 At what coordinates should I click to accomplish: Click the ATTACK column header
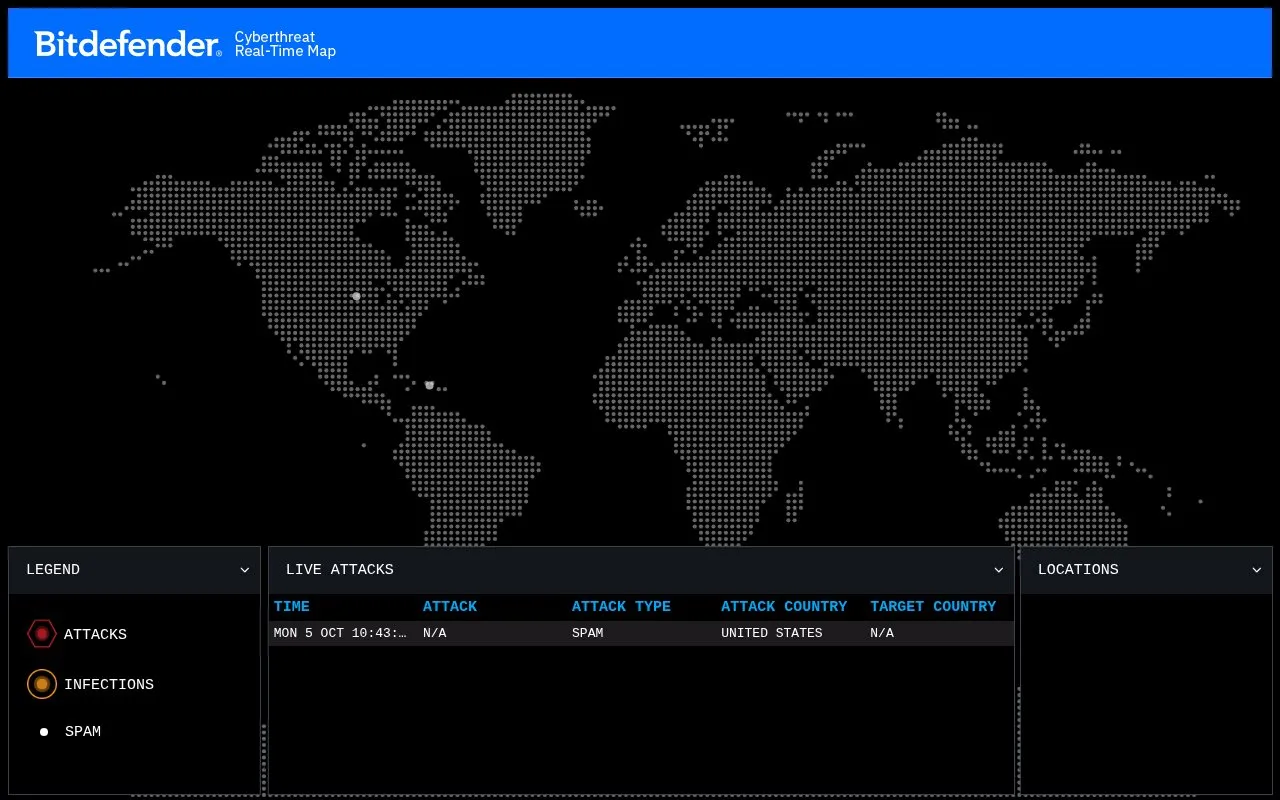click(450, 606)
